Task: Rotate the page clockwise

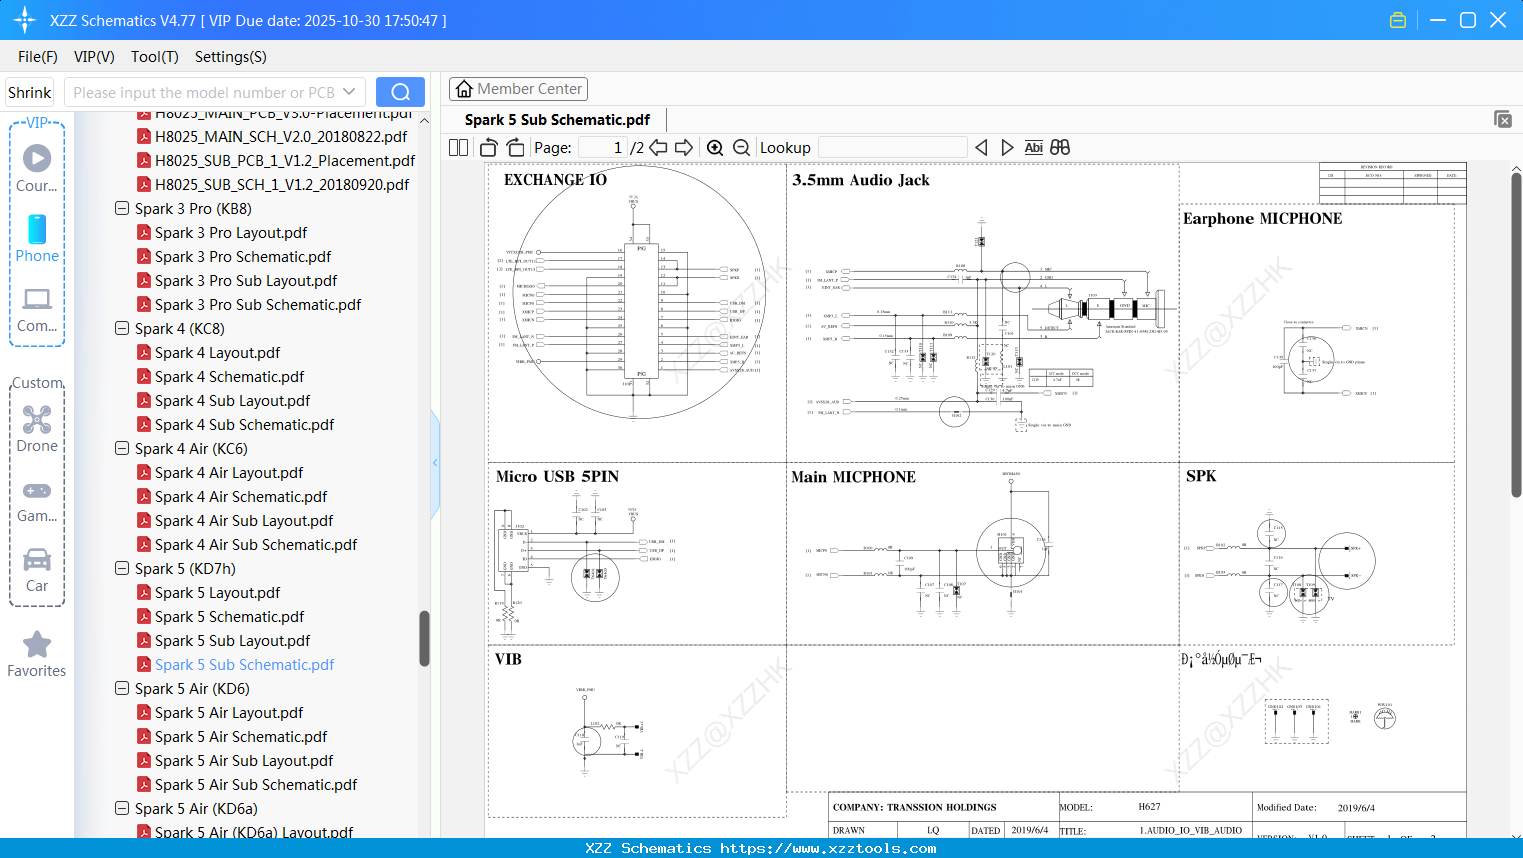Action: coord(514,146)
